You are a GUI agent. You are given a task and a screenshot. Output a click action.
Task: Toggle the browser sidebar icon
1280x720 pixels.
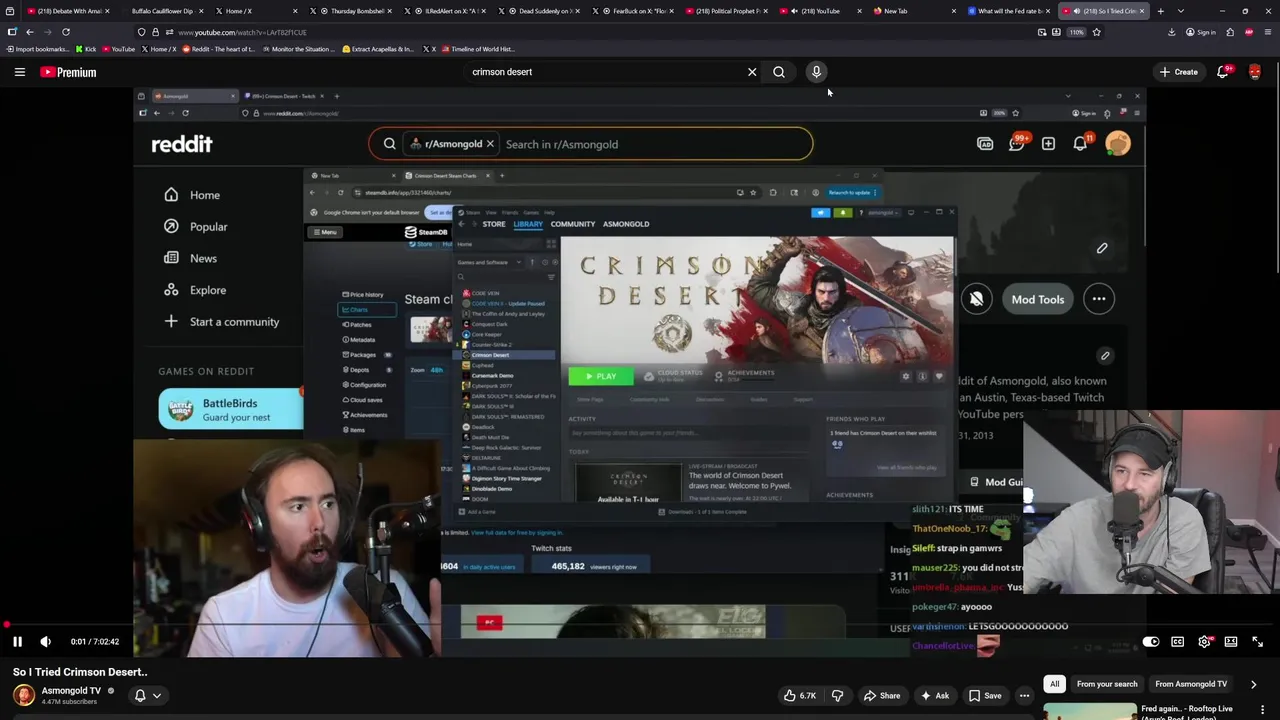tap(12, 32)
